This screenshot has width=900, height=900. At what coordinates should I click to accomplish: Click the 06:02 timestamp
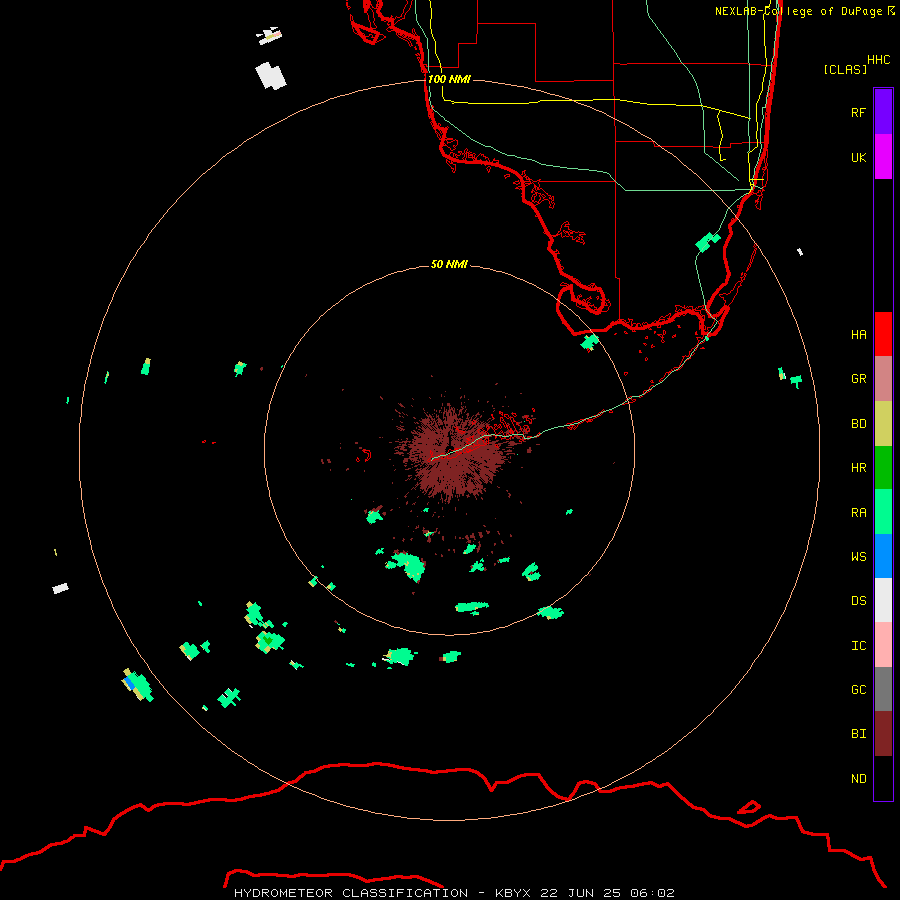652,893
